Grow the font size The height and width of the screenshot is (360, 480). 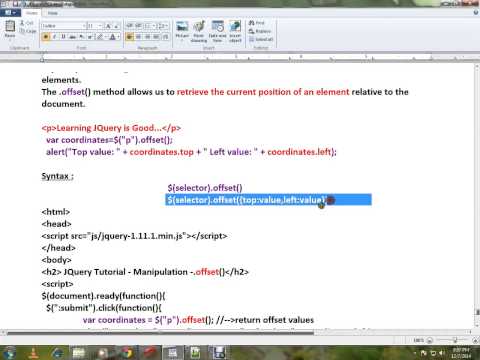click(x=108, y=26)
